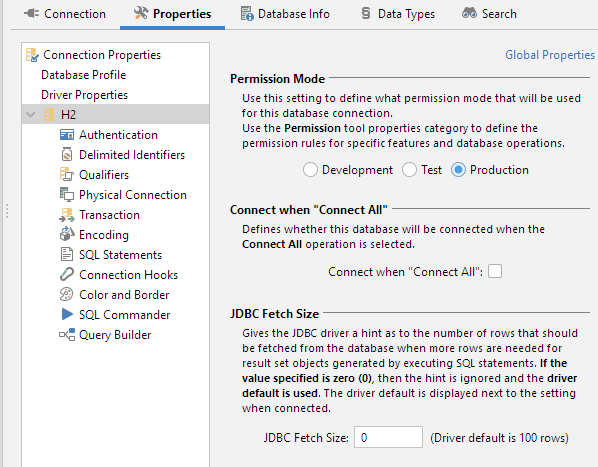Enable the Connect when "Connect All" checkbox
This screenshot has height=467, width=598.
point(495,271)
